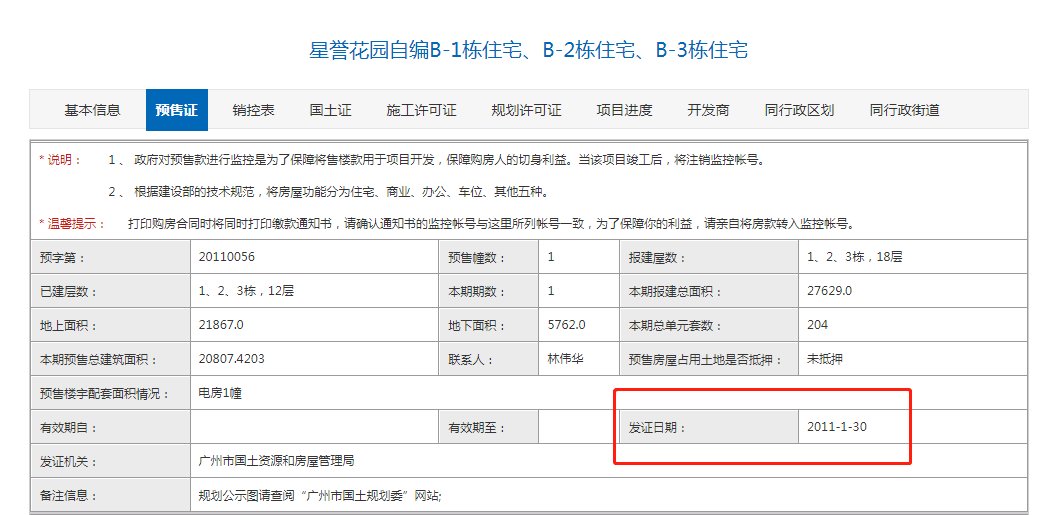The image size is (1048, 515).
Task: Switch to the 销控表 tab
Action: (x=253, y=110)
